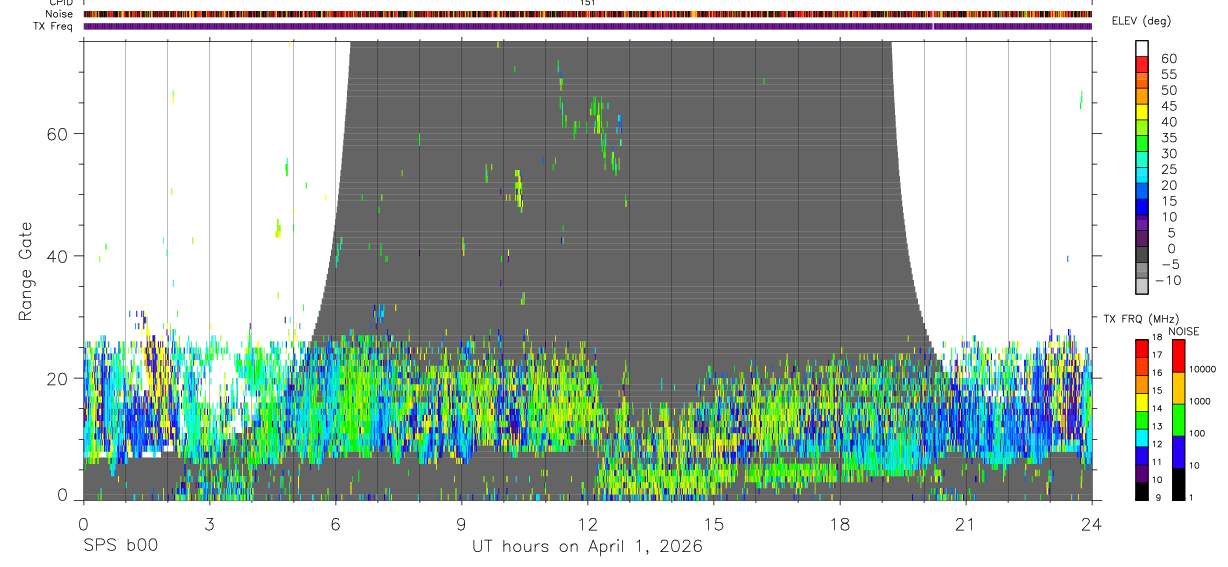Image resolution: width=1228 pixels, height=567 pixels.
Task: Click the '10000' value on the NOISE legend
Action: click(x=1201, y=369)
